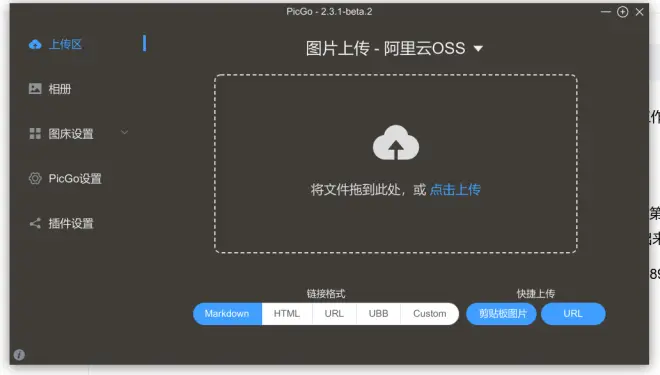Expand the 图床设置 chevron
Viewport: 660px width, 375px height.
pos(124,132)
